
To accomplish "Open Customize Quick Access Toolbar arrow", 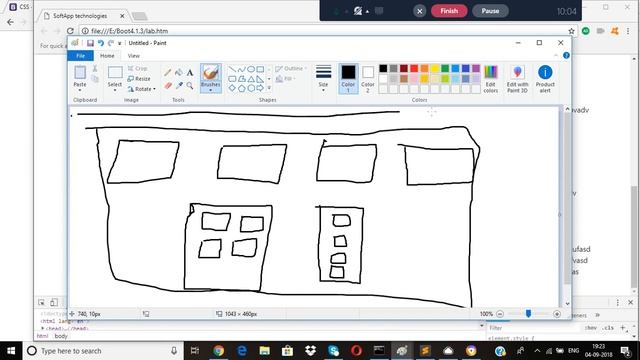I will click(120, 43).
